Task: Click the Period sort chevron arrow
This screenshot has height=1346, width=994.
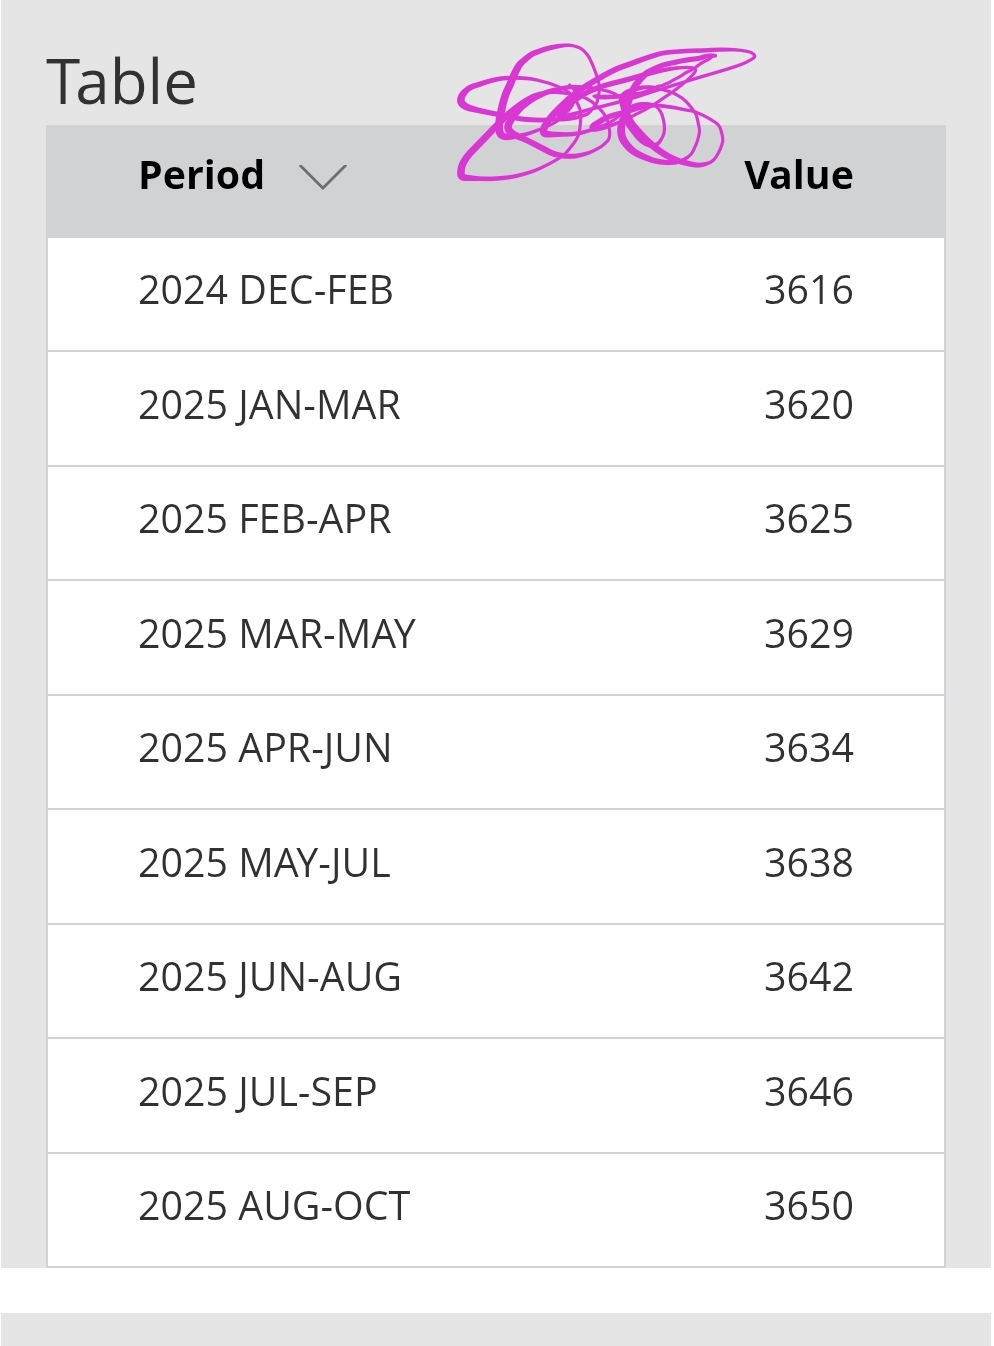Action: (323, 177)
